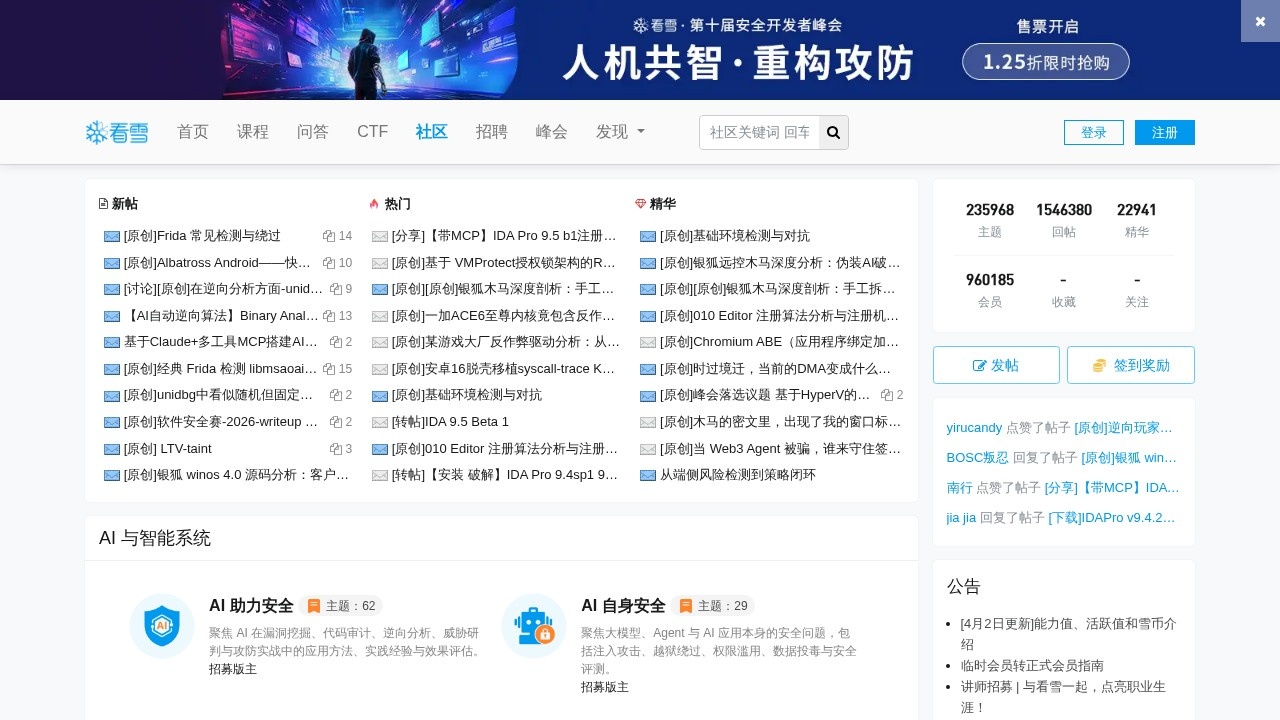Open the AI 自身安全 robot forum icon

pyautogui.click(x=534, y=626)
